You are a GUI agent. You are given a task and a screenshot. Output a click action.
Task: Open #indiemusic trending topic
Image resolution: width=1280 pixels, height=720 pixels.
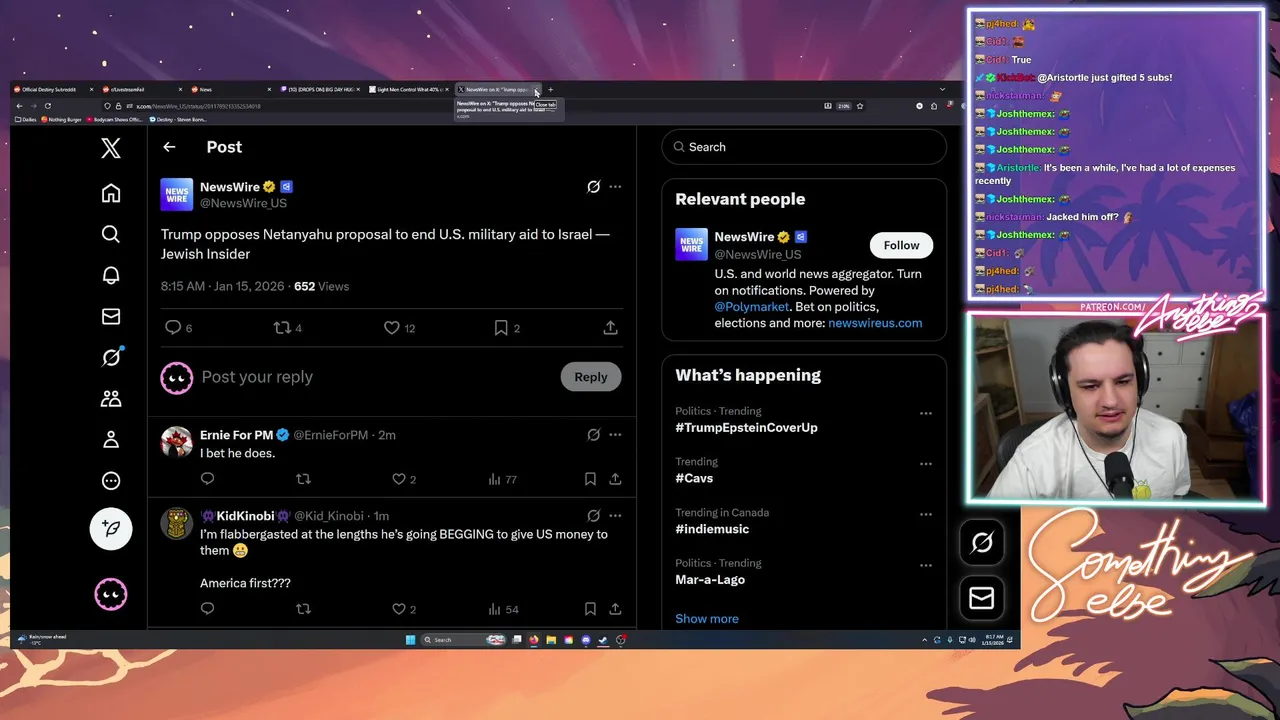click(x=712, y=529)
